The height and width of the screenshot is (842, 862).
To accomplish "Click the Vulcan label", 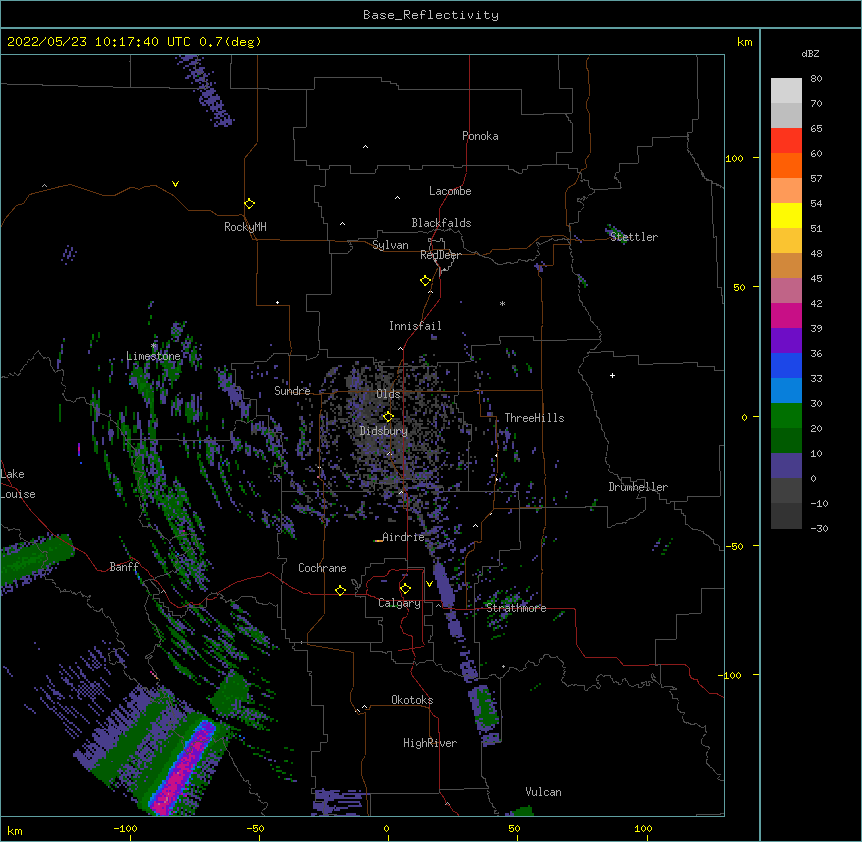I will point(543,792).
